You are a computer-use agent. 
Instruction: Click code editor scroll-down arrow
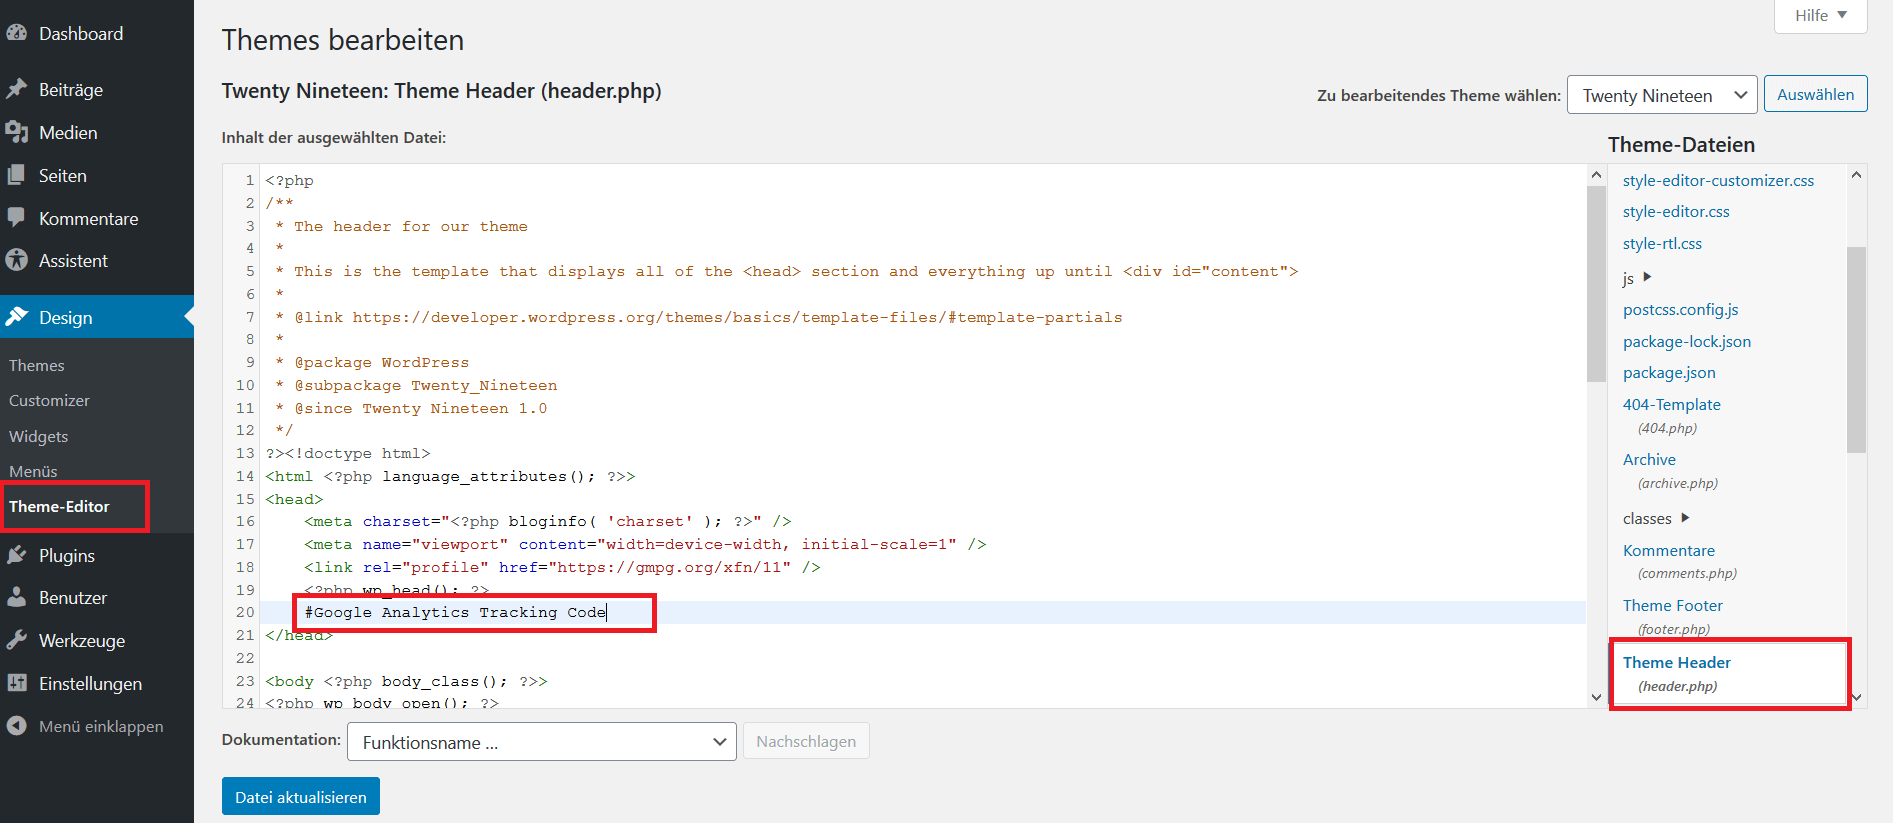1596,697
